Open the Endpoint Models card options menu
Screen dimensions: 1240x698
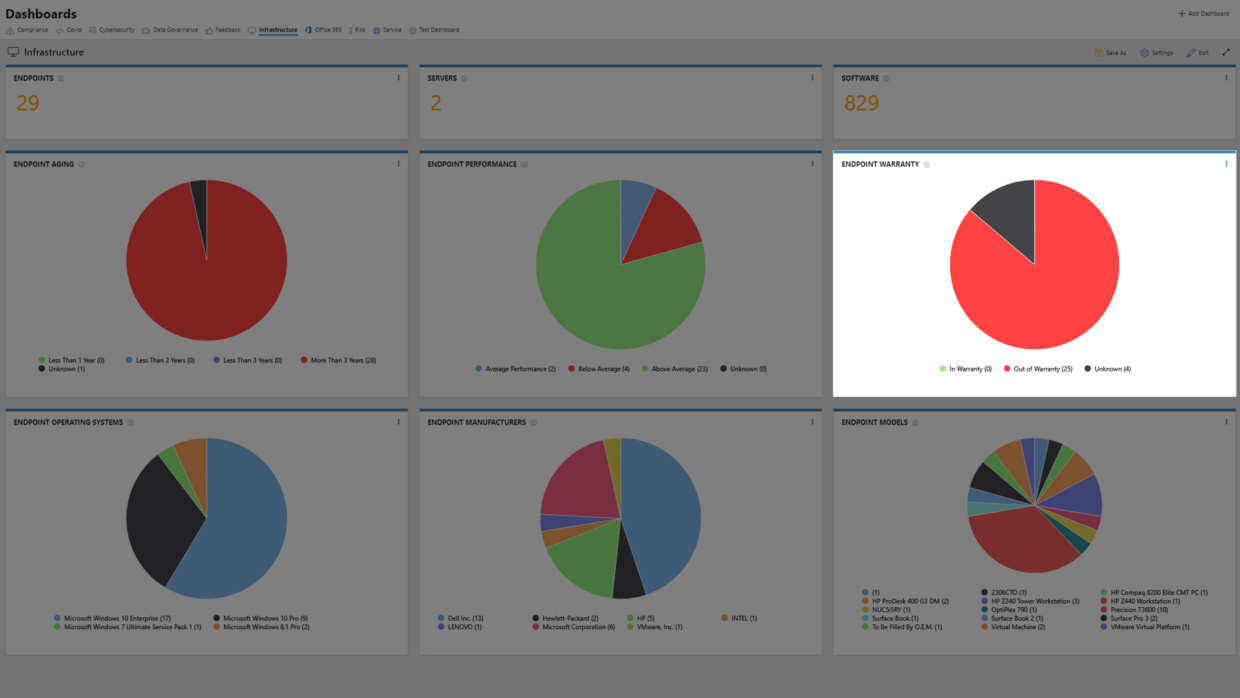click(1226, 422)
